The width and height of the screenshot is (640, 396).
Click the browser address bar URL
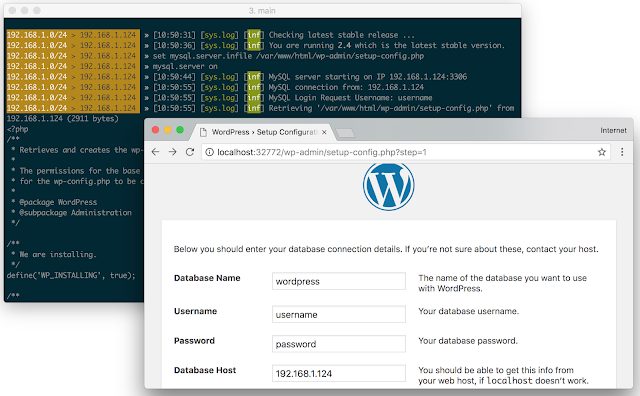322,152
